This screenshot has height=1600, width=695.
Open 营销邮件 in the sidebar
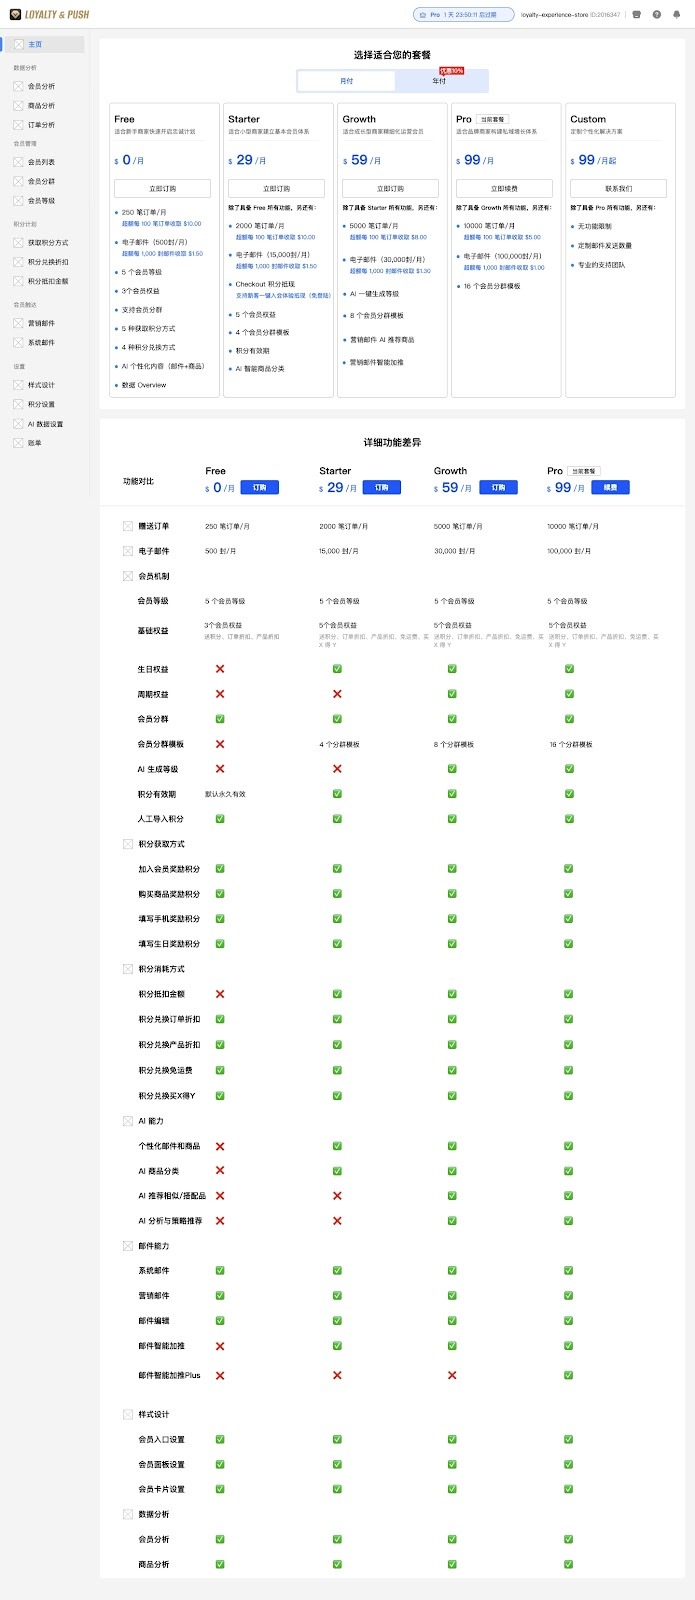[41, 323]
